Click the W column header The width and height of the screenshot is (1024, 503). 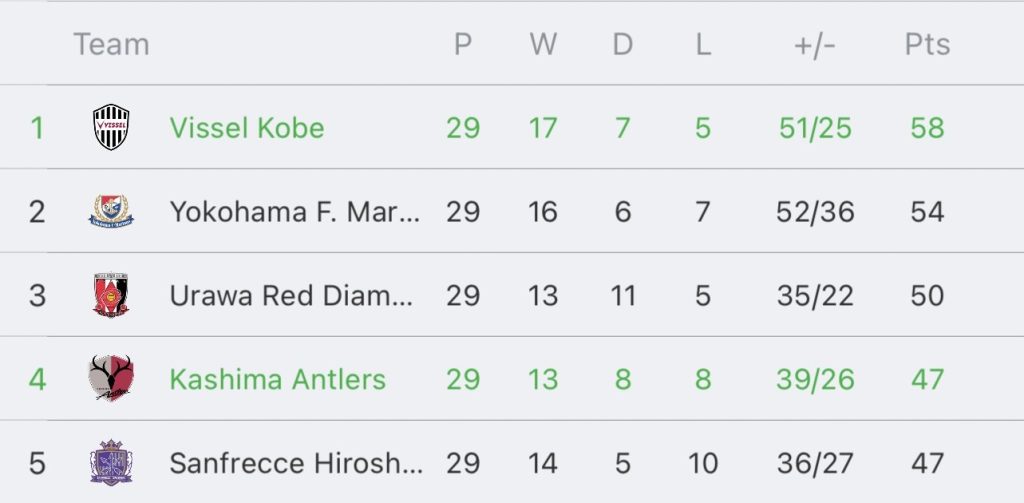(x=543, y=44)
